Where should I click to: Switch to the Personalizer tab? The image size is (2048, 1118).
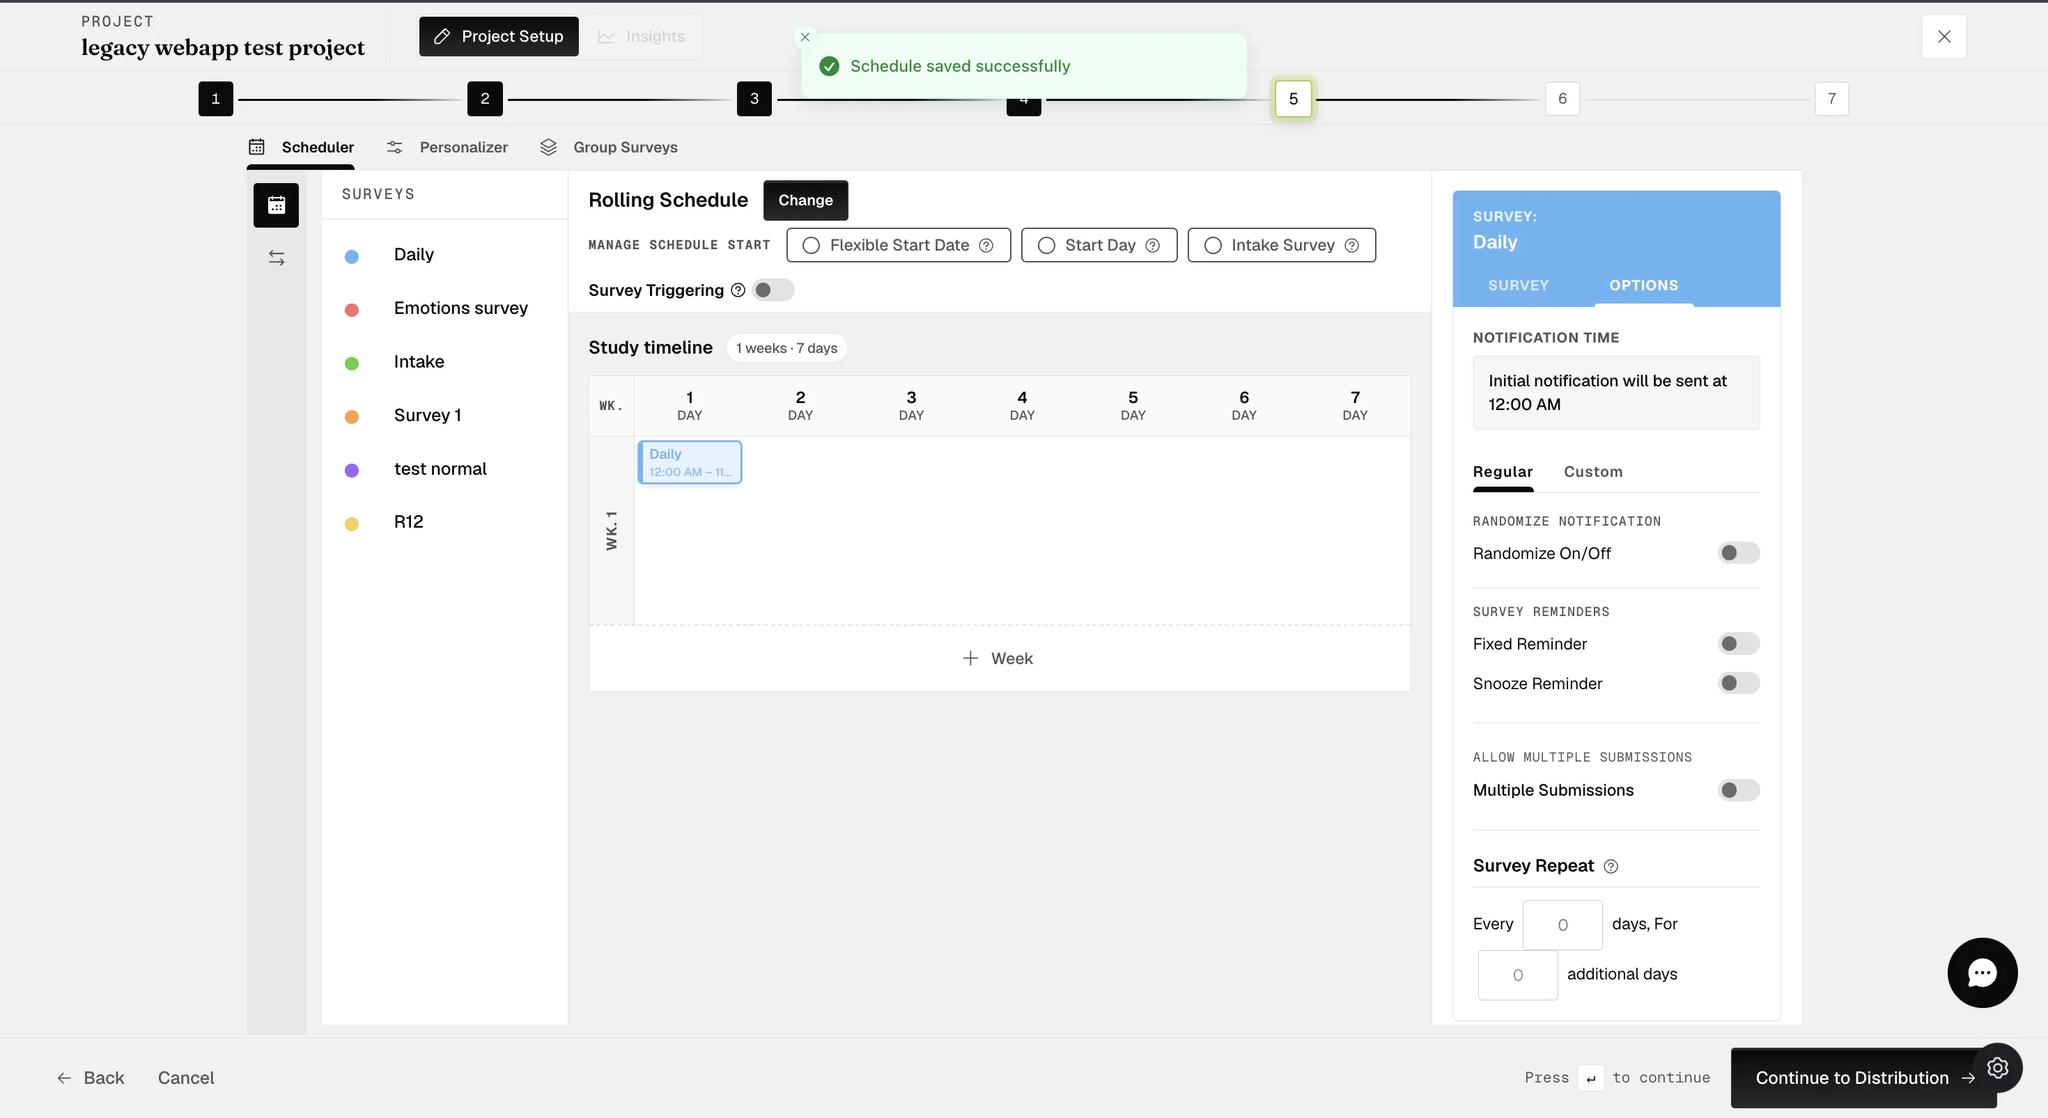click(448, 147)
